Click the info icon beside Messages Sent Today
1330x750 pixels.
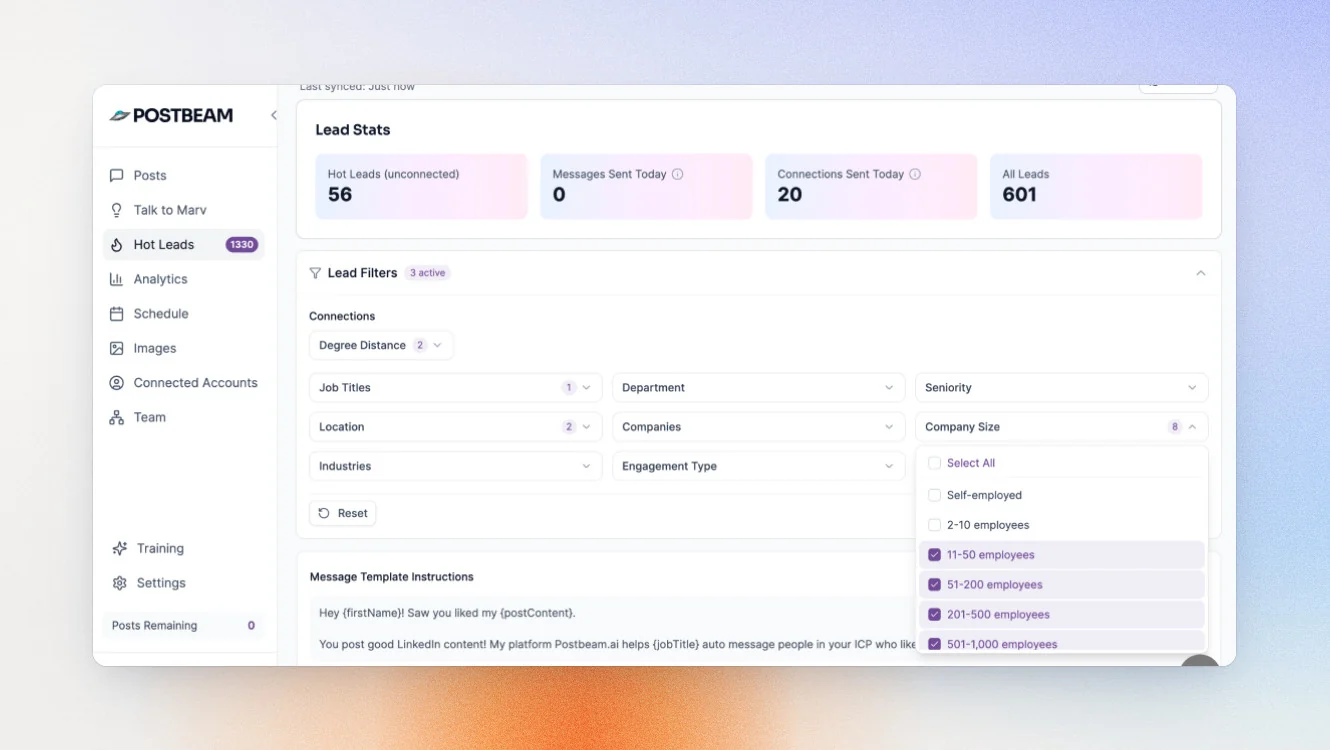tap(678, 174)
